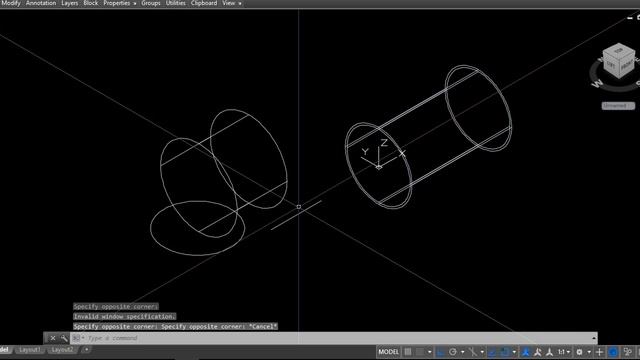This screenshot has width=640, height=360.
Task: Click the Clipboard panel title
Action: point(204,3)
